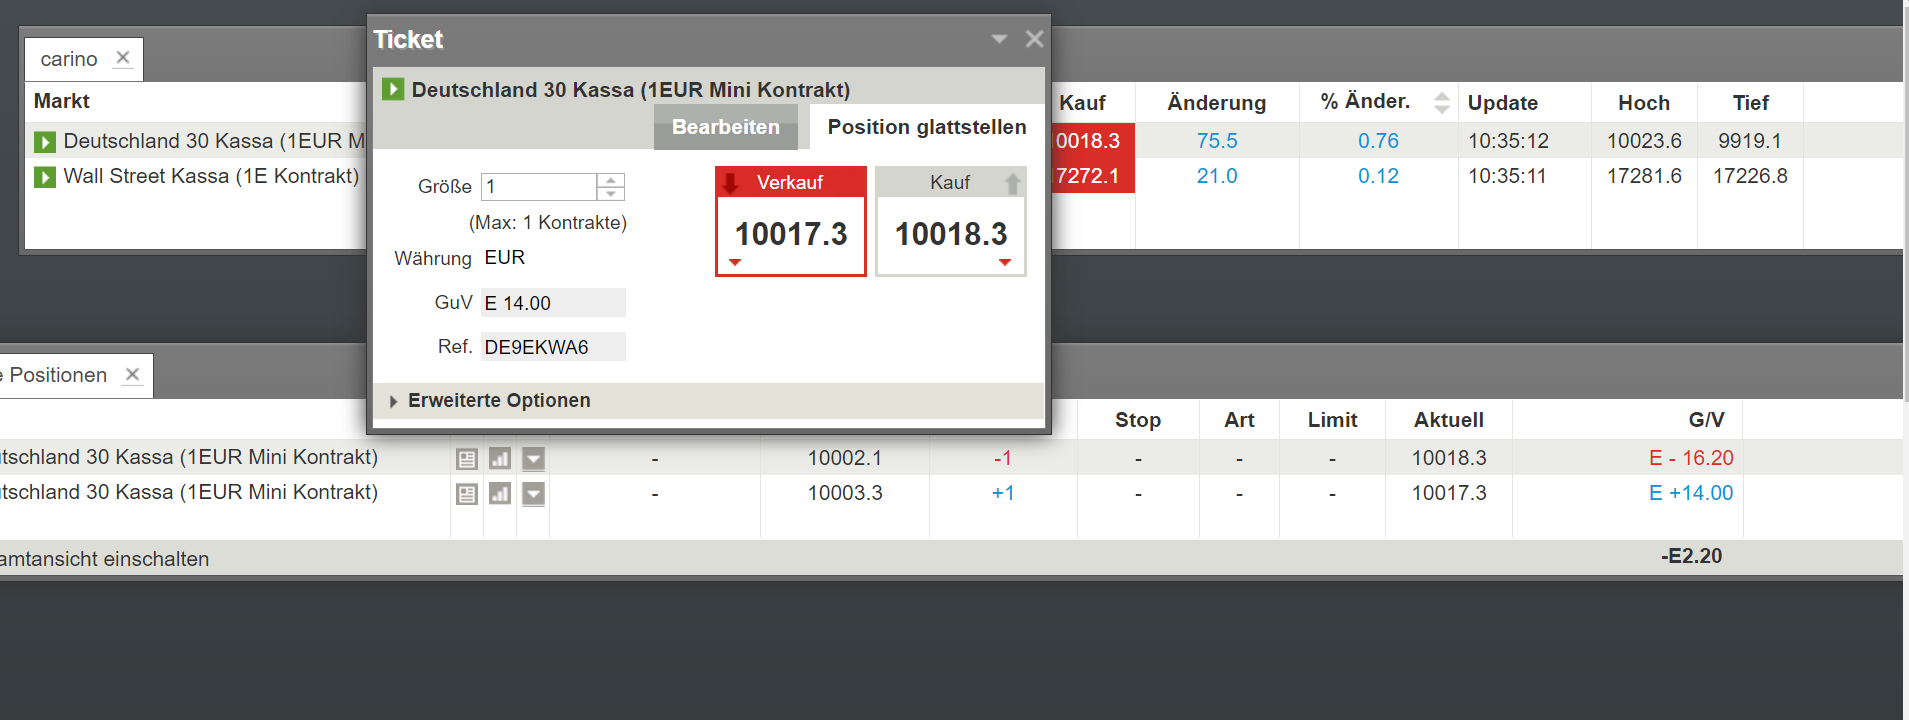This screenshot has height=720, width=1909.
Task: Click the Aktuell value 10017.3 in positions
Action: coord(1449,493)
